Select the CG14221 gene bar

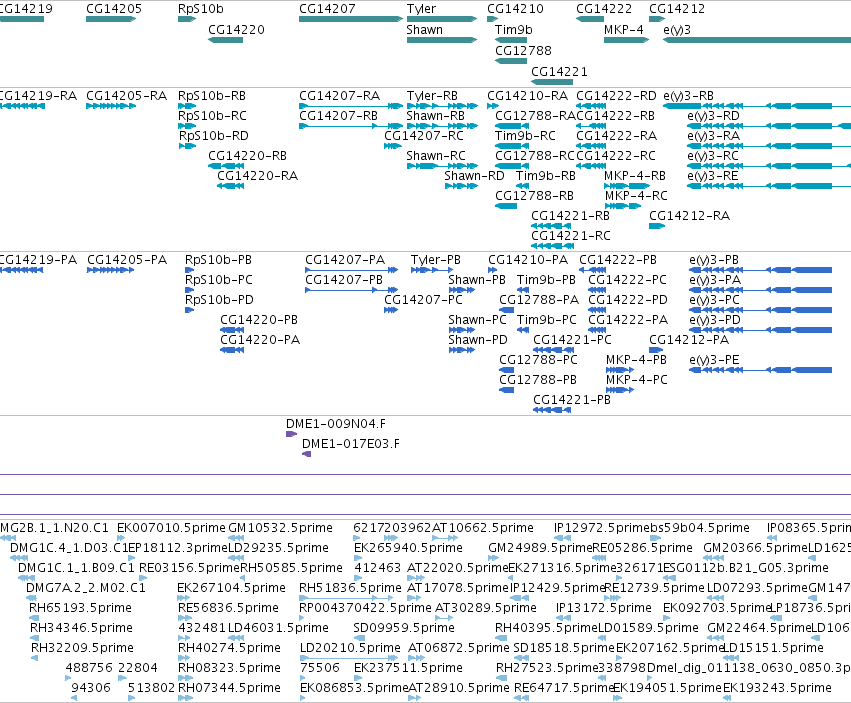(x=551, y=82)
